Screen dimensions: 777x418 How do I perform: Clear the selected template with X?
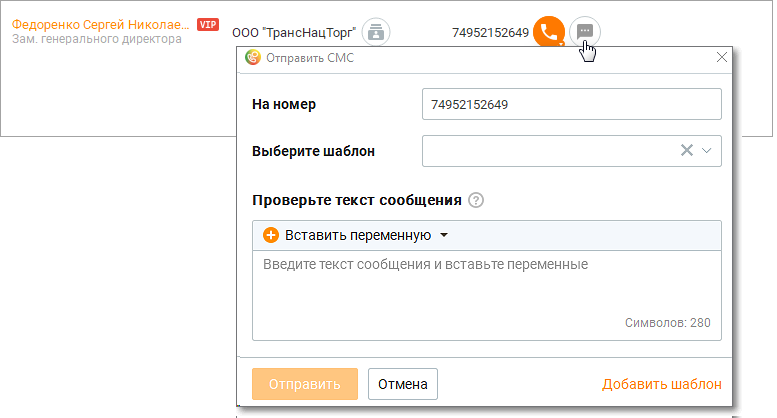click(686, 150)
